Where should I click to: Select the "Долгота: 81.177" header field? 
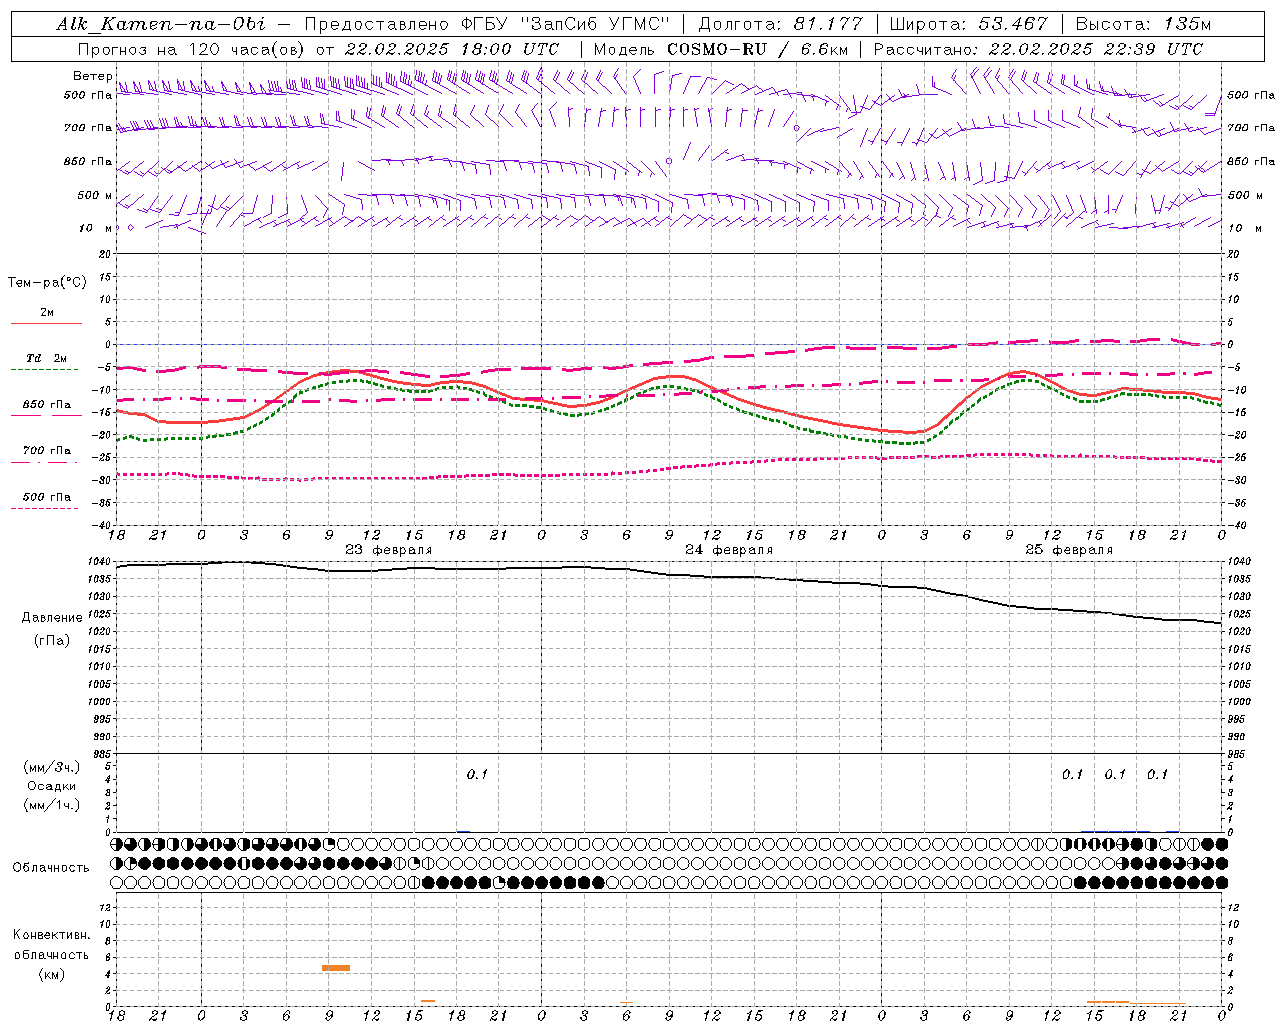(x=780, y=24)
